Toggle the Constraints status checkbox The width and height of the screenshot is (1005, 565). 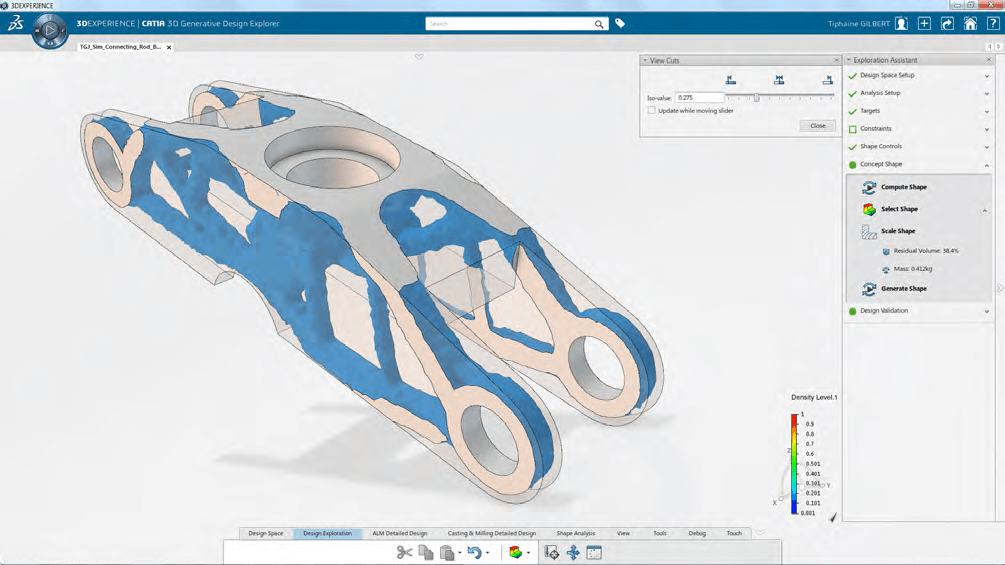point(852,129)
